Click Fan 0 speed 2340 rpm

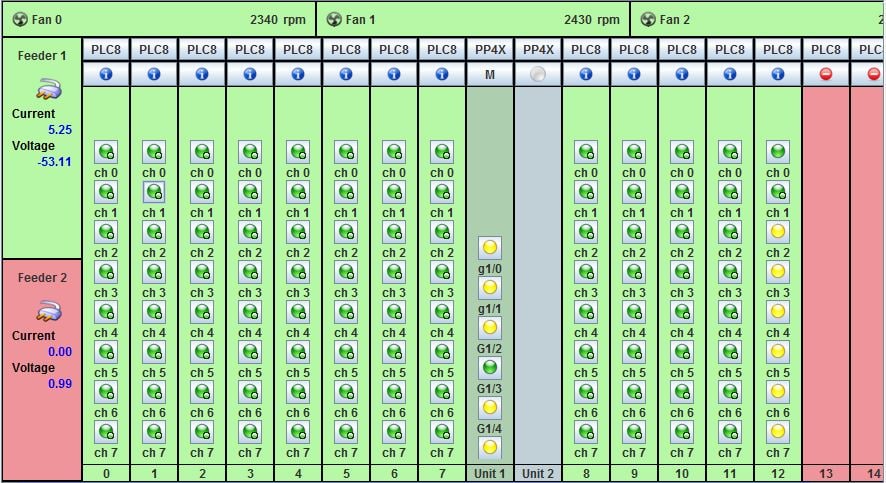[x=278, y=20]
